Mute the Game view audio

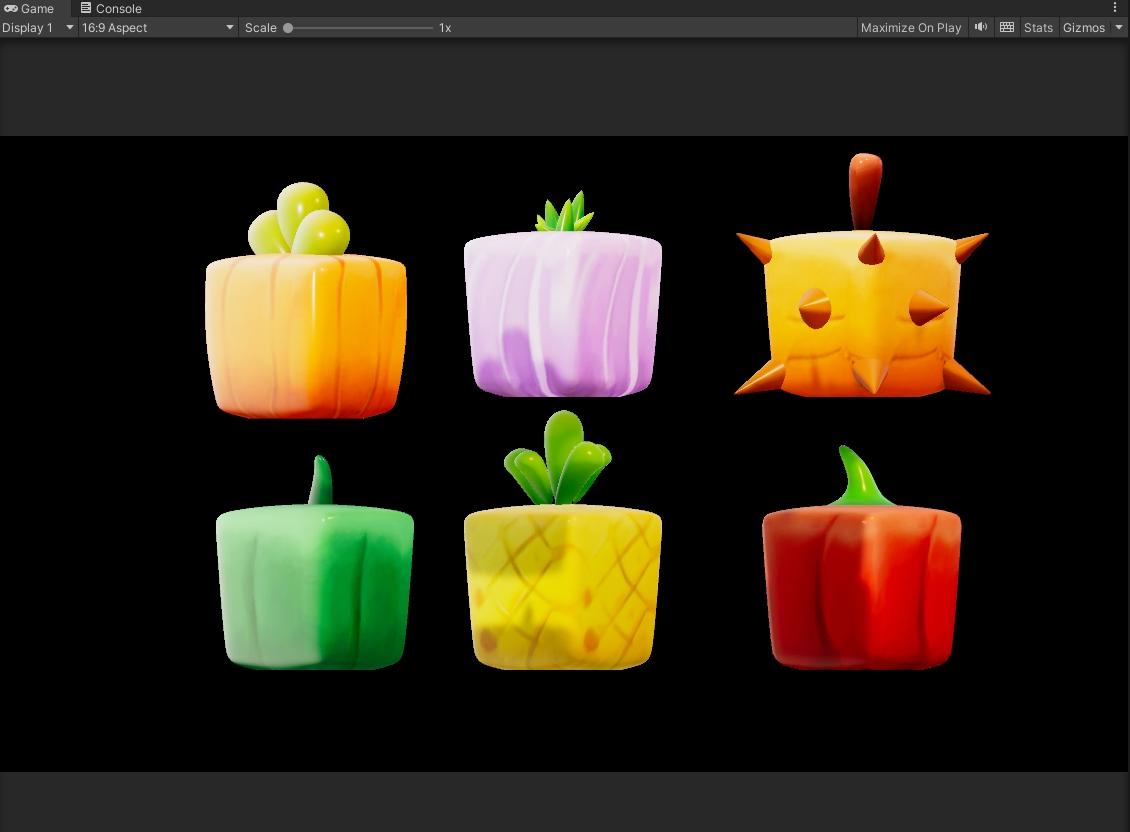click(x=981, y=27)
